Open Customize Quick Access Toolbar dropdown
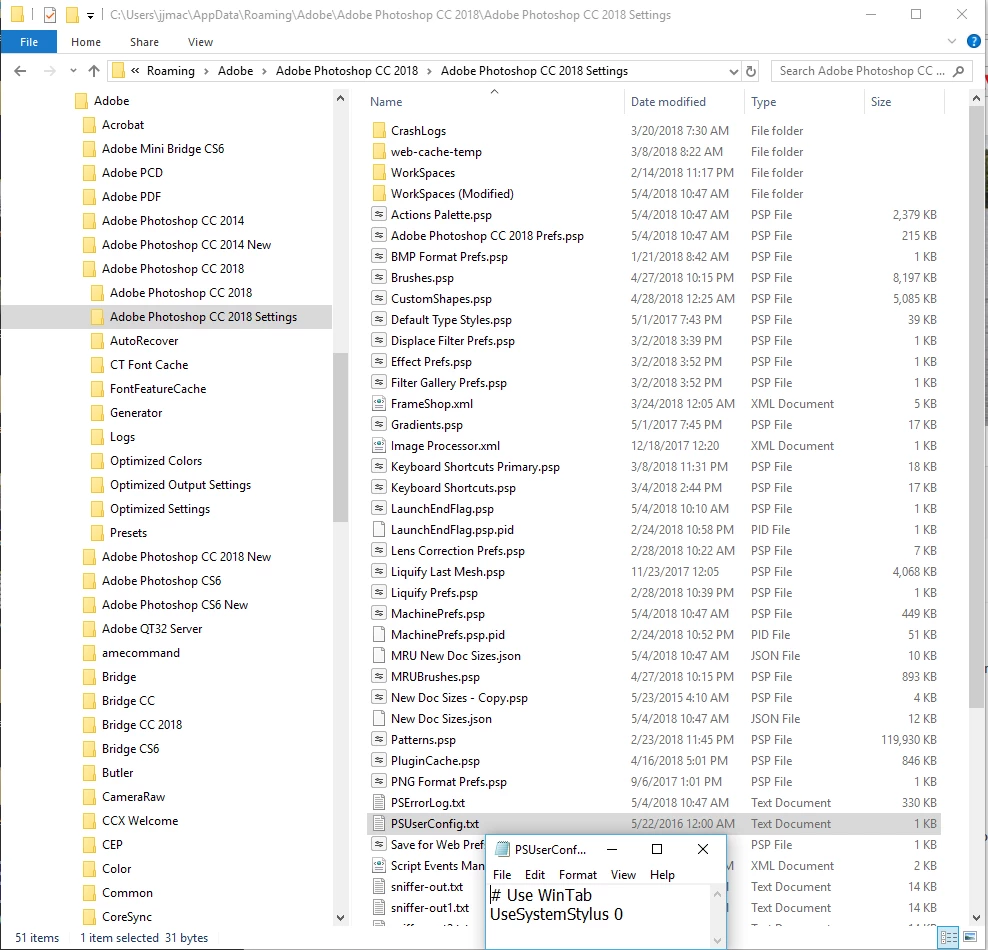 coord(90,15)
